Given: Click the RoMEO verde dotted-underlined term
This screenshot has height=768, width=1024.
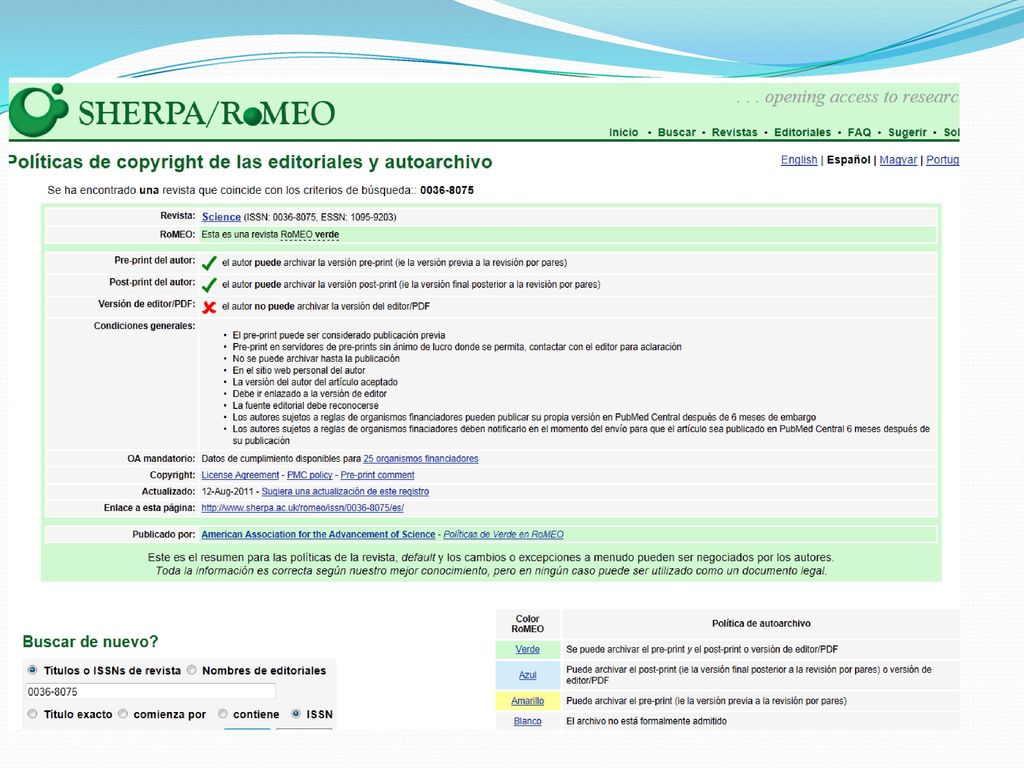Looking at the screenshot, I should [310, 234].
